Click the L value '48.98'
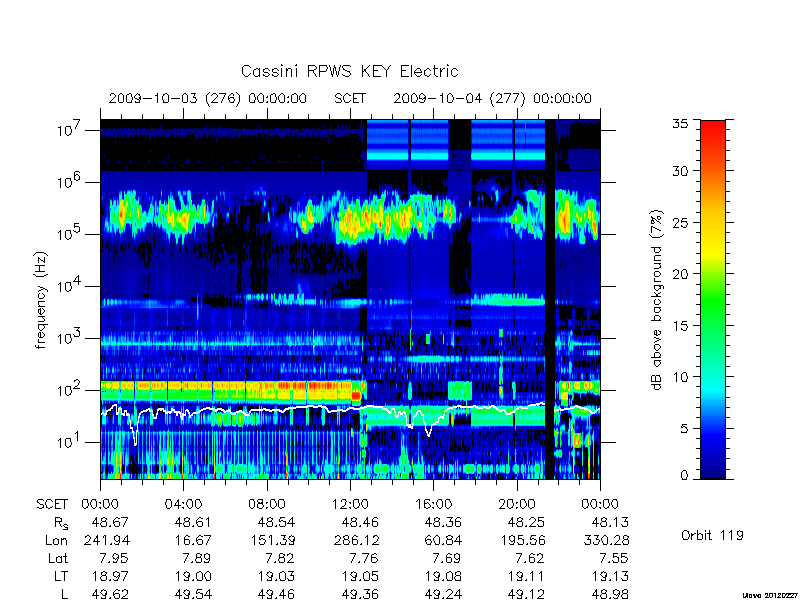Viewport: 800px width, 600px height. coord(609,594)
